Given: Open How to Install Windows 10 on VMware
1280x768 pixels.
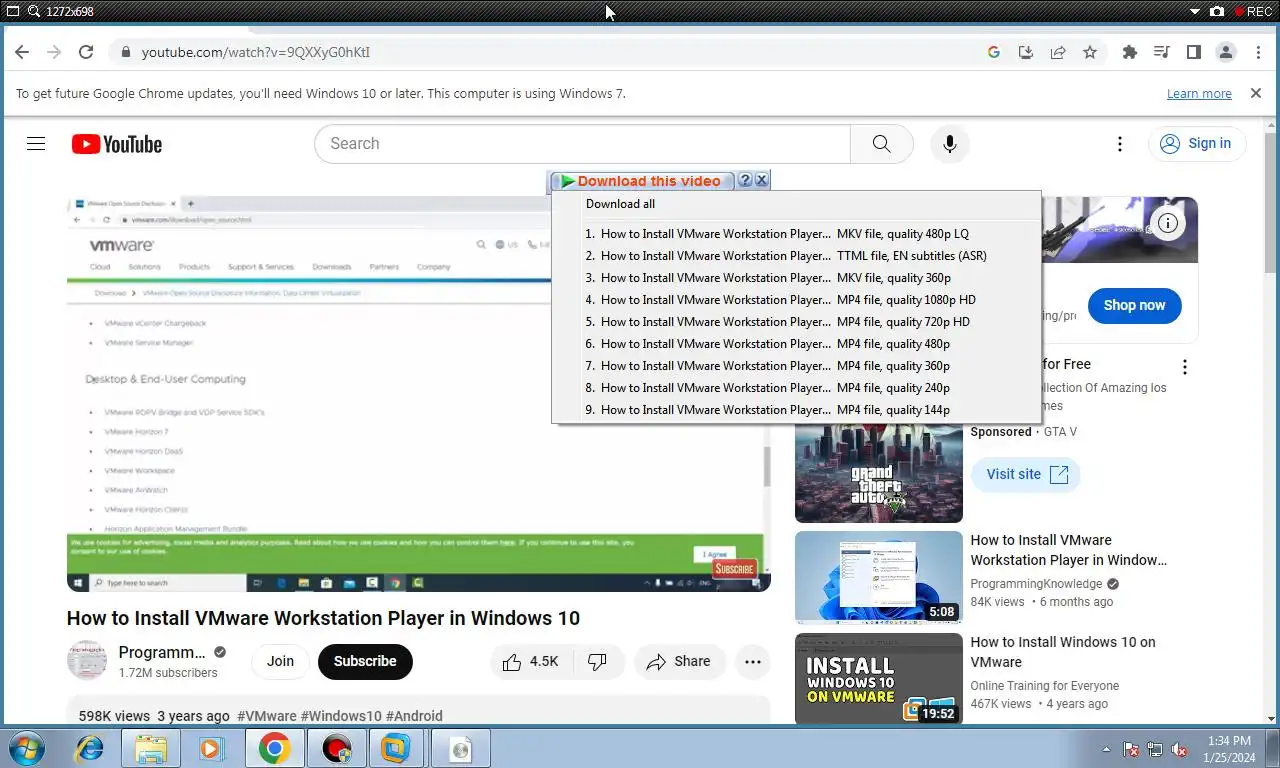Looking at the screenshot, I should [1063, 652].
